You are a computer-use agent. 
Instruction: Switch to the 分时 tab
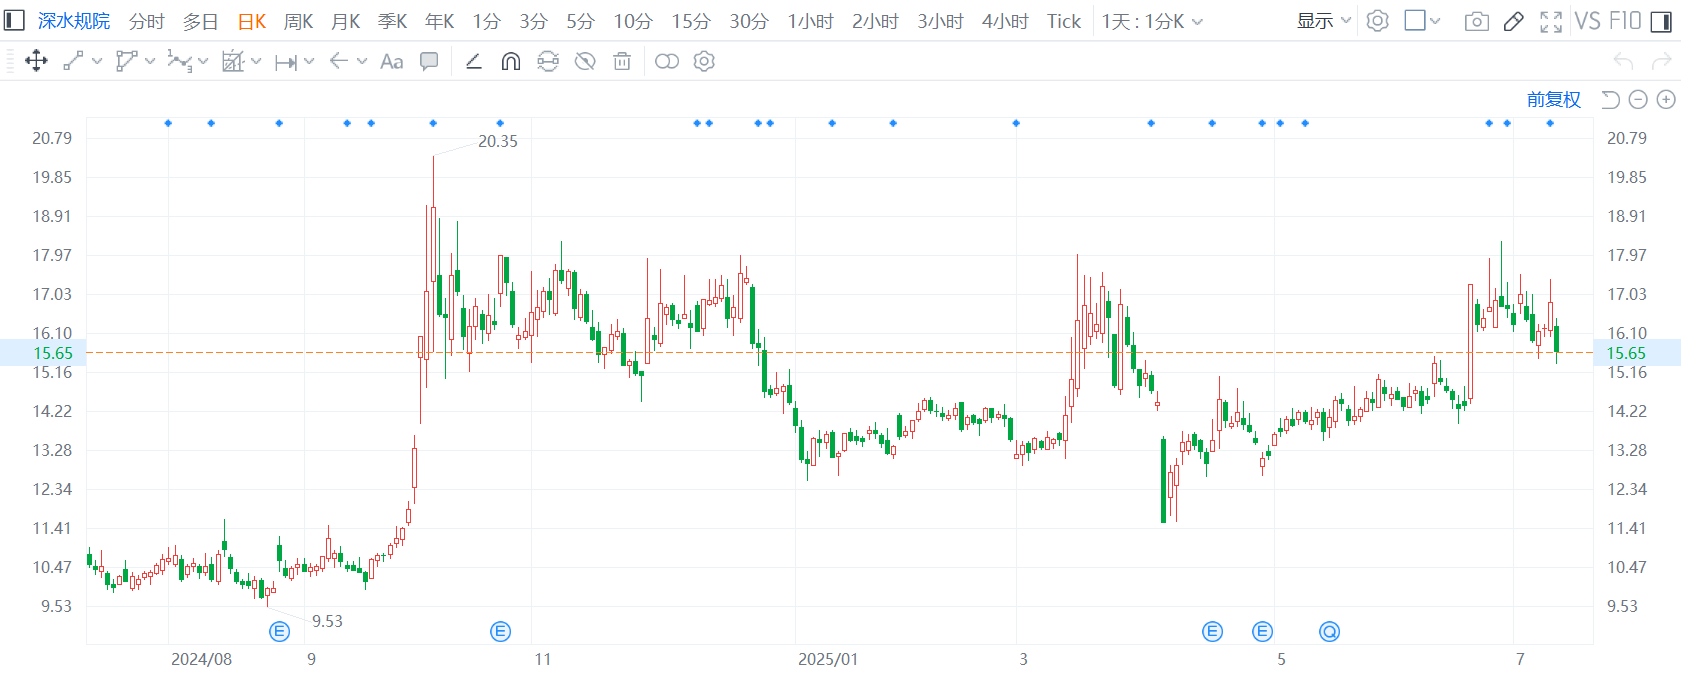pyautogui.click(x=146, y=21)
